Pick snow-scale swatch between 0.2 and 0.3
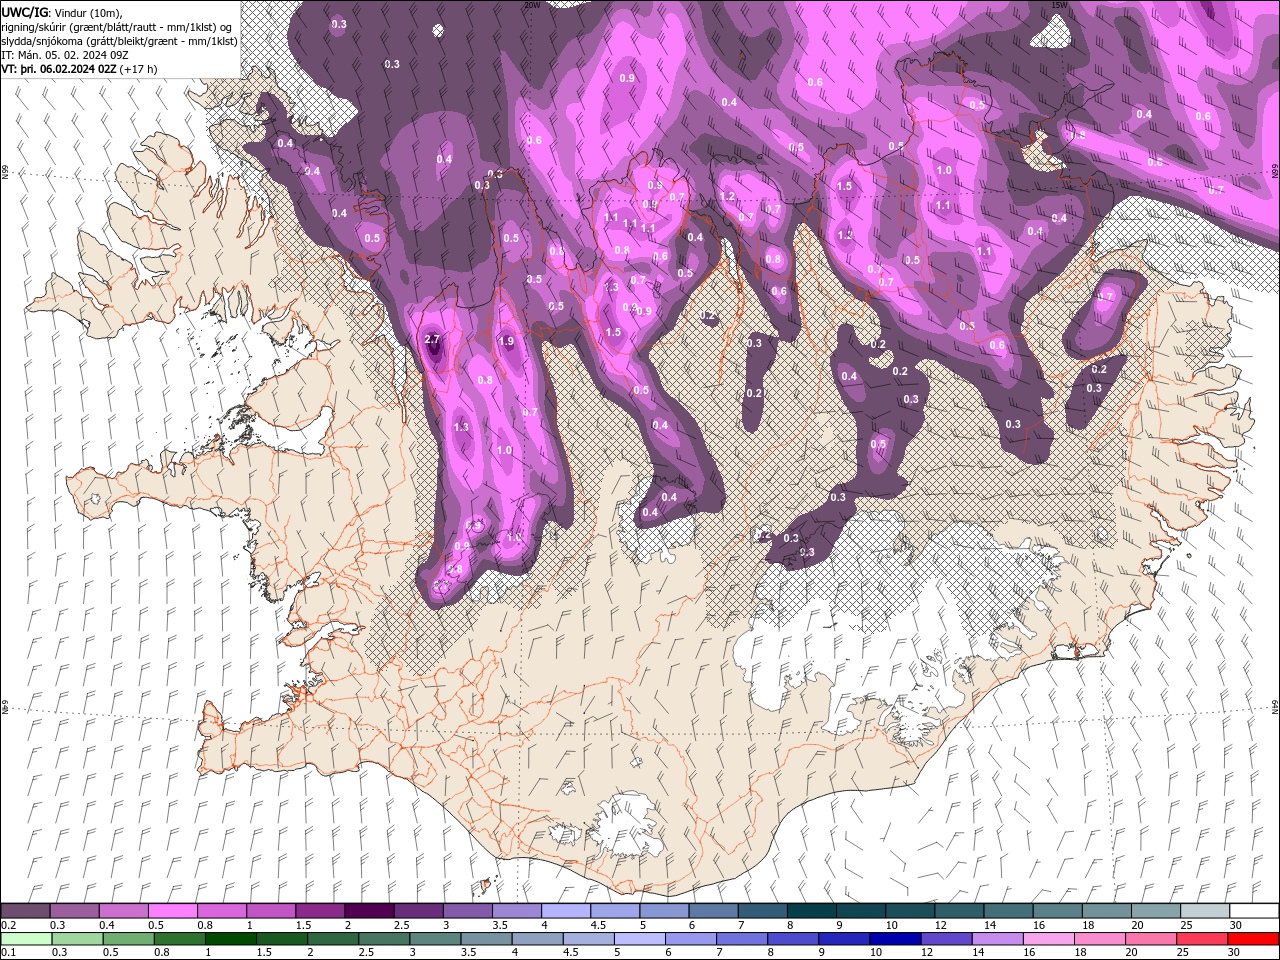 (x=26, y=910)
